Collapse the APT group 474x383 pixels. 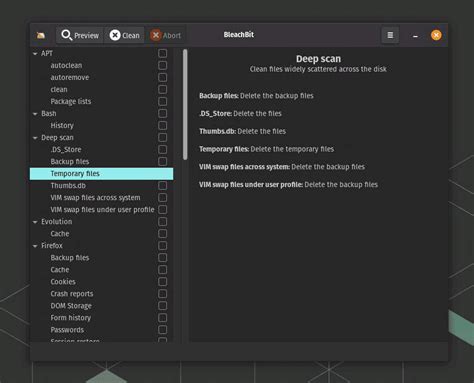pos(35,54)
